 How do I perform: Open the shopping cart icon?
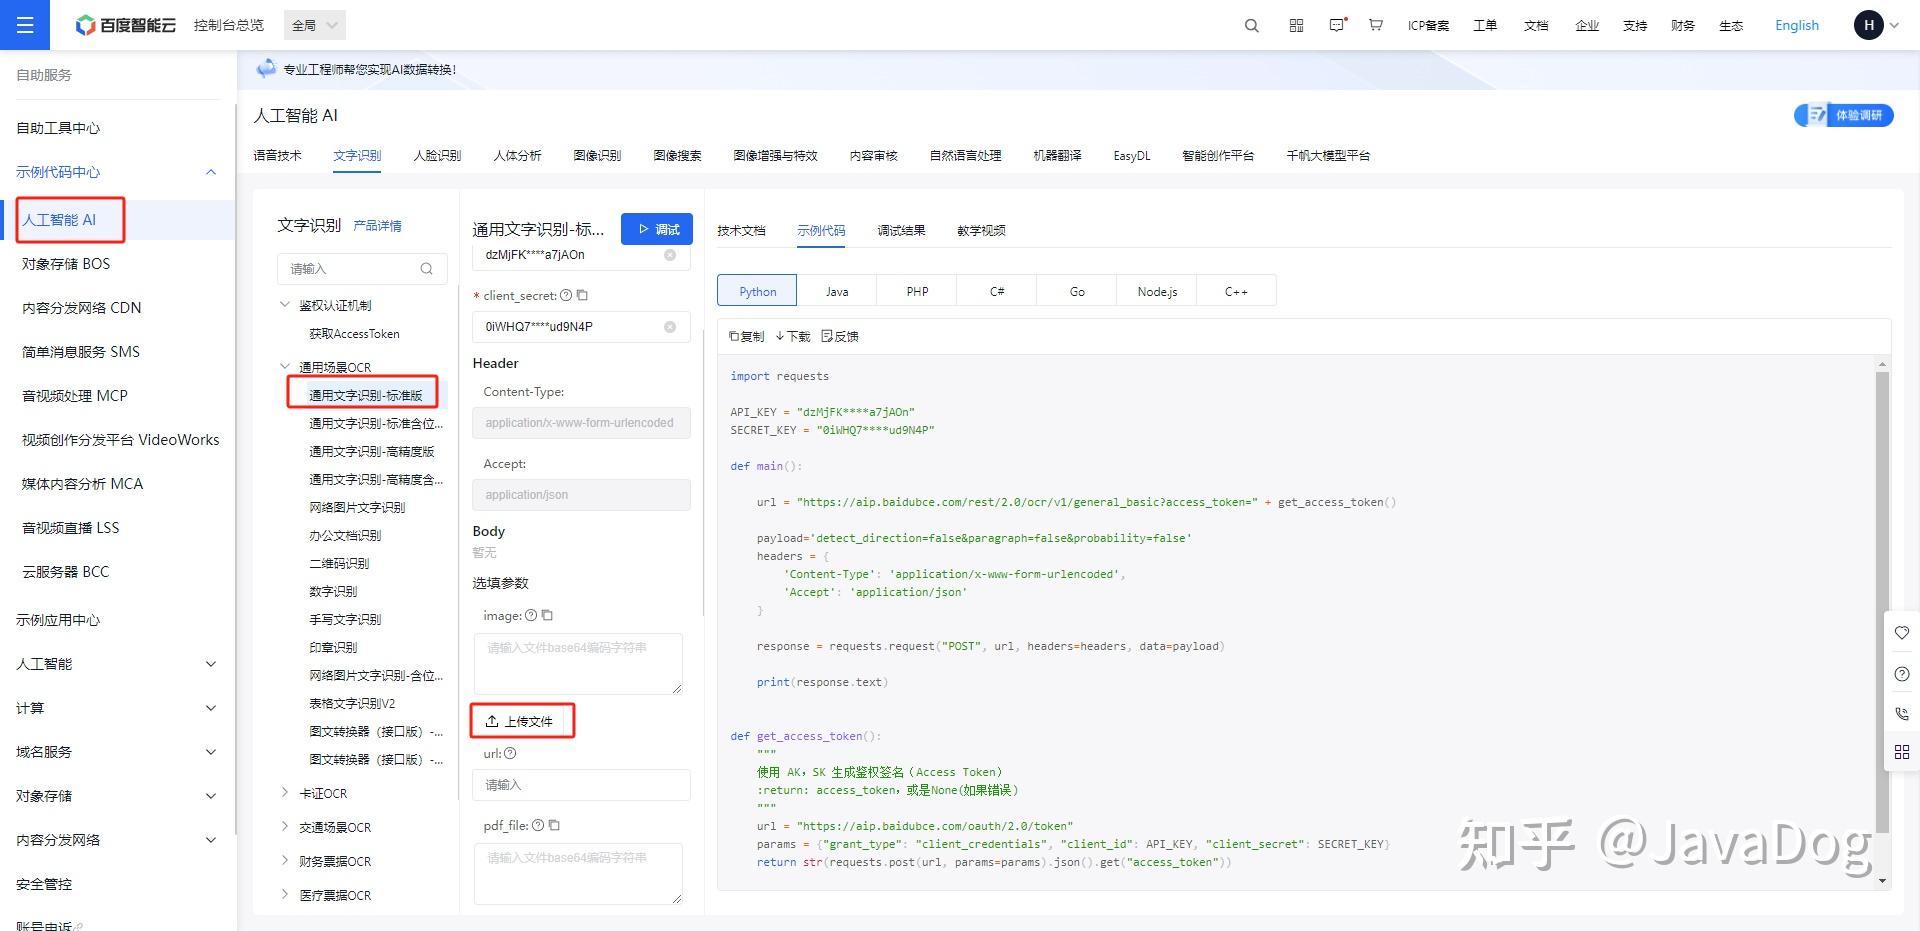coord(1375,25)
